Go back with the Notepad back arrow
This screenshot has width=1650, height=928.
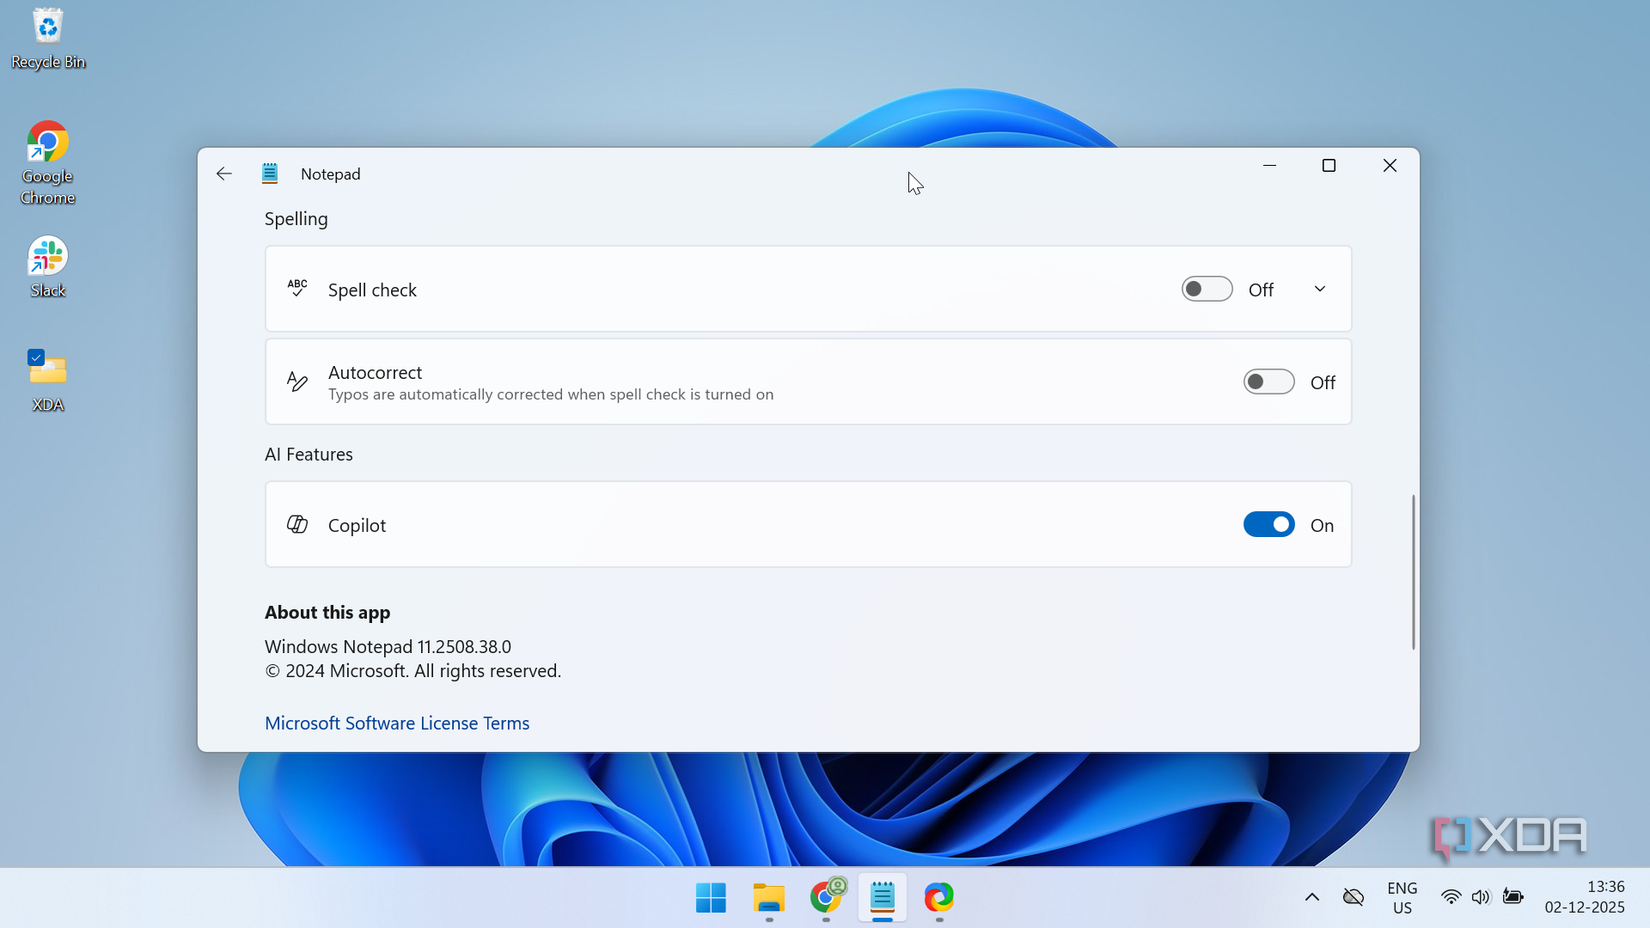(x=224, y=174)
